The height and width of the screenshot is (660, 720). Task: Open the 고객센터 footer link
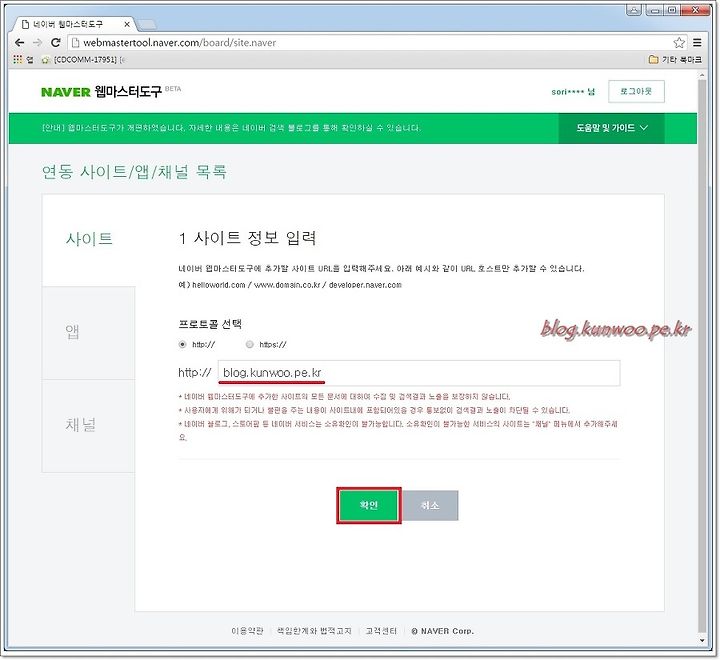pos(381,631)
